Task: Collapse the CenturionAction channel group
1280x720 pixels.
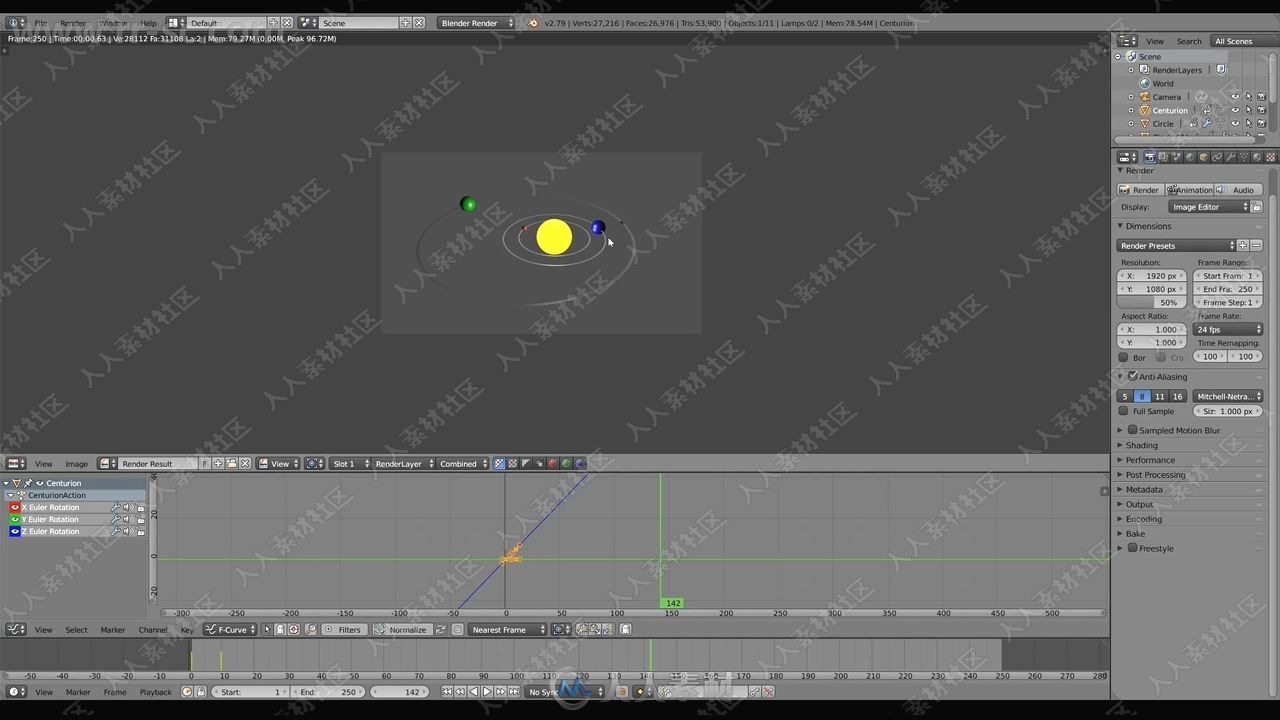Action: point(11,496)
